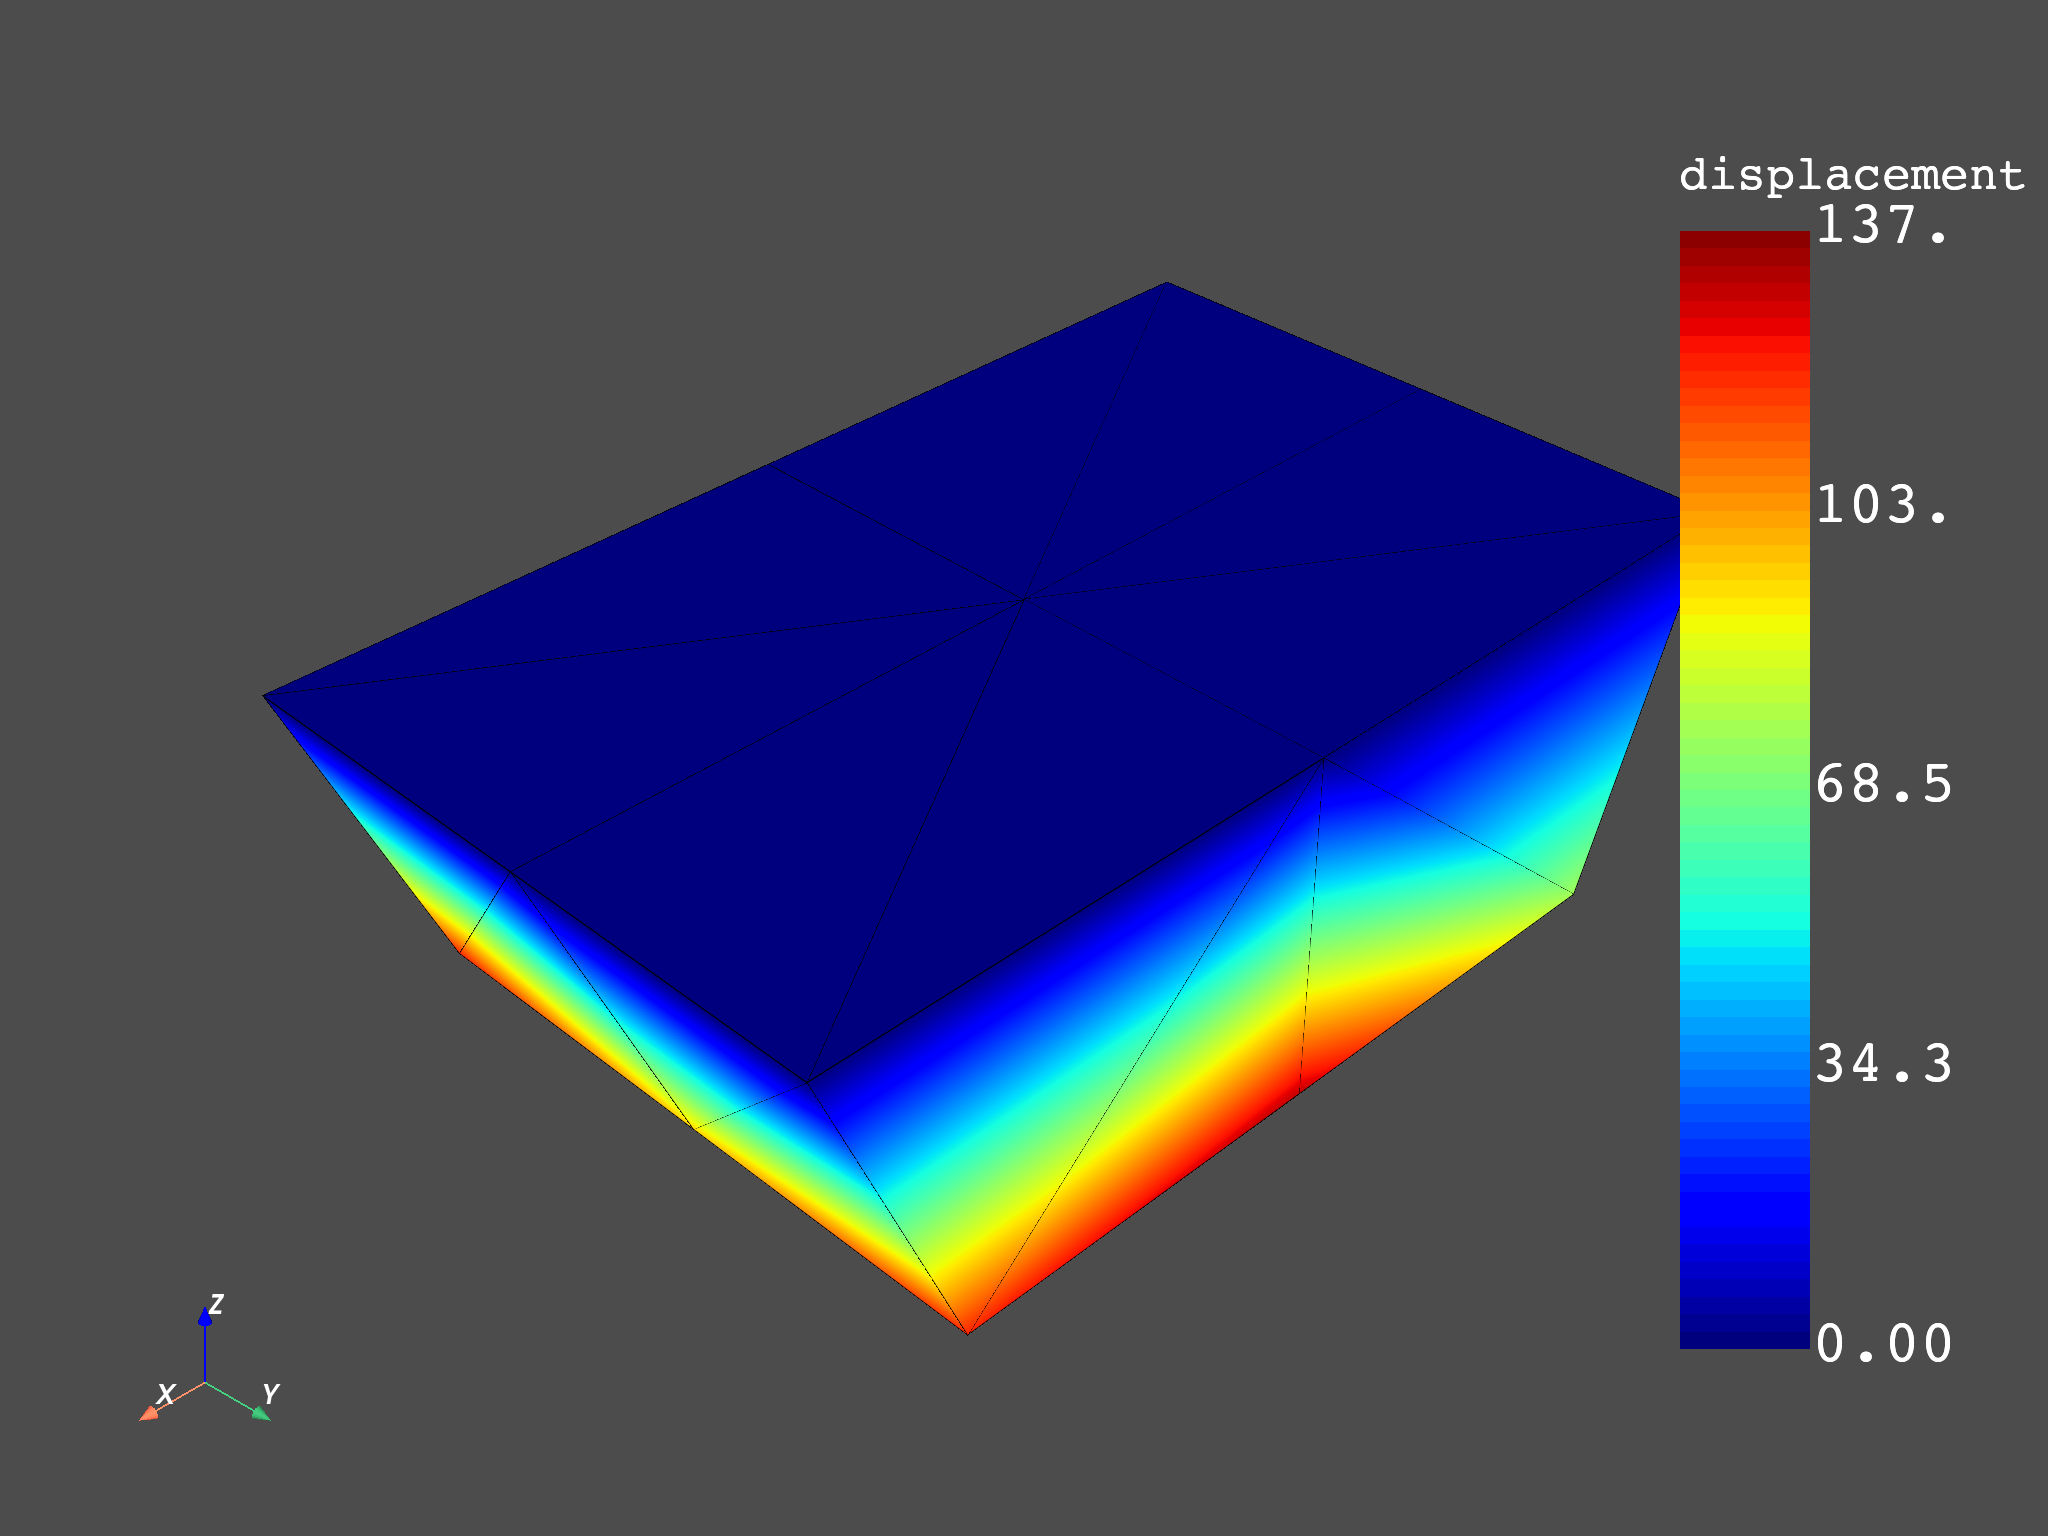
Task: Click the blue Z axis arrow
Action: pos(205,1345)
